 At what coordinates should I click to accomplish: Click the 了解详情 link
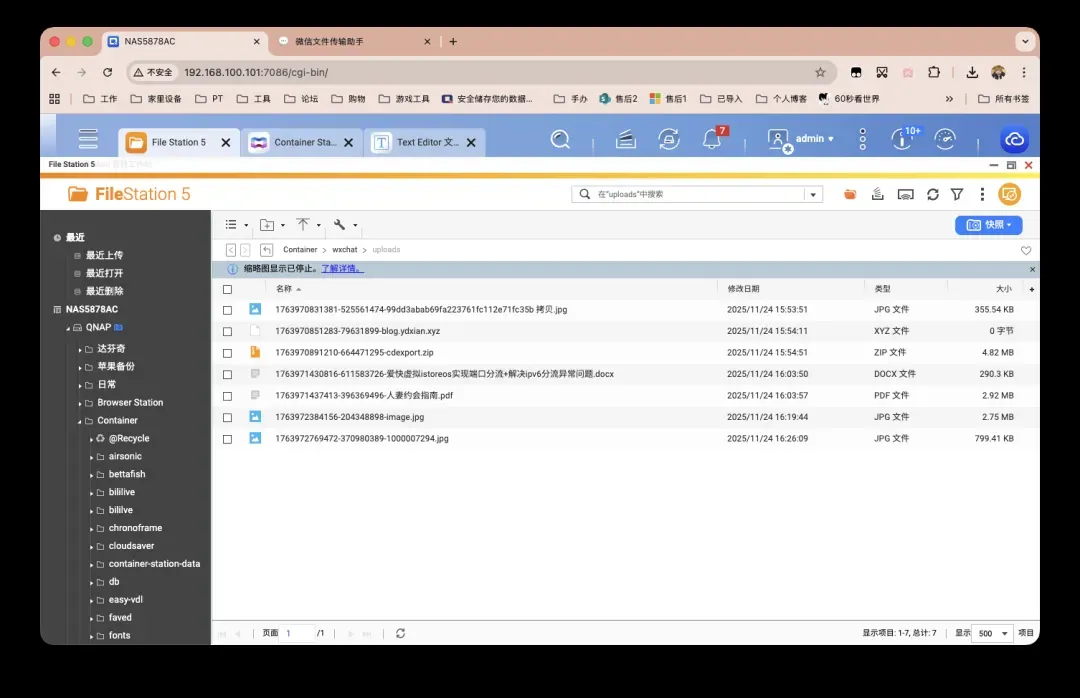click(342, 269)
